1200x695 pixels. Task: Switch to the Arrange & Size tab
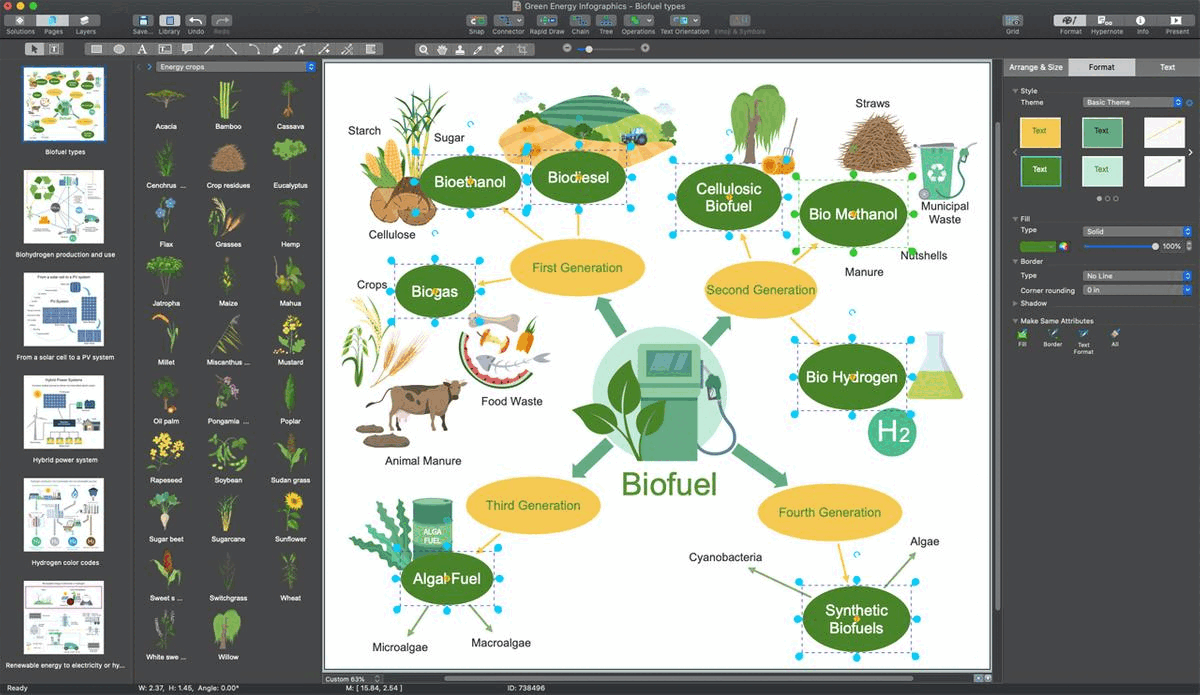[1035, 67]
